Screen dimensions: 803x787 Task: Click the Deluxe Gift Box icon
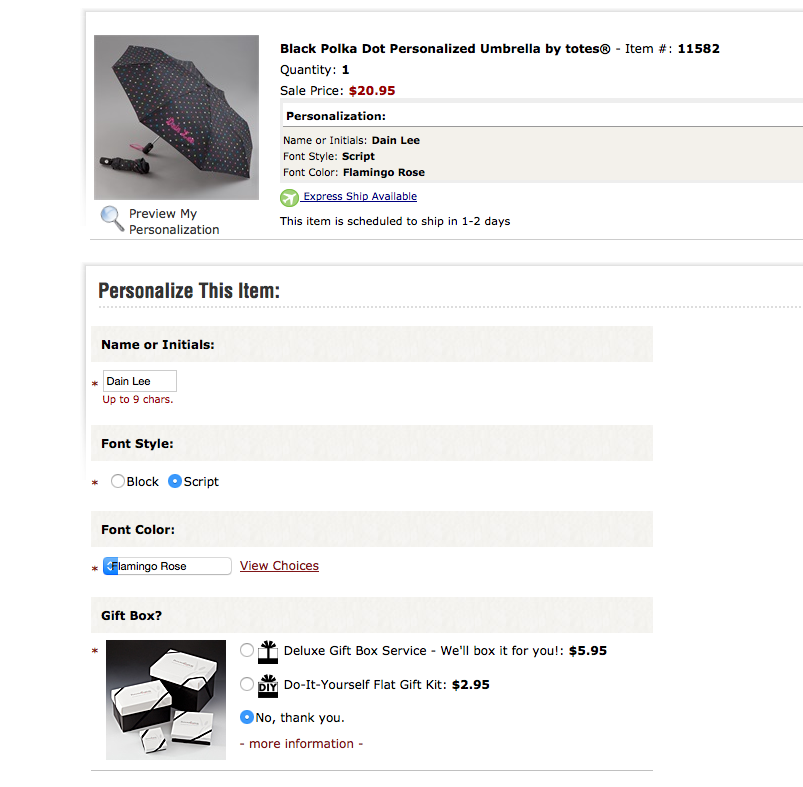[267, 652]
